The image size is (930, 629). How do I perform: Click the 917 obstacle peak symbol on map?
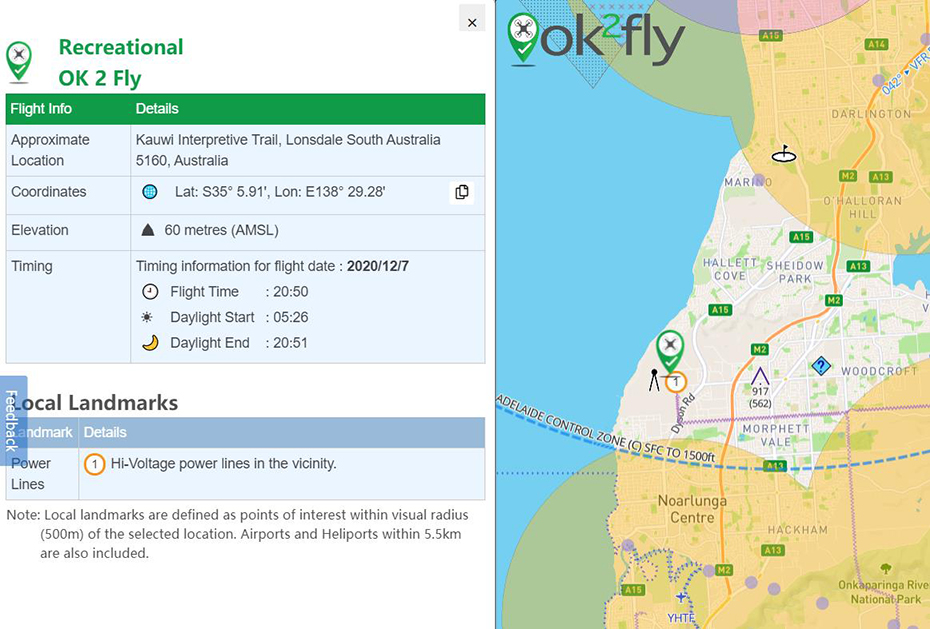coord(760,376)
